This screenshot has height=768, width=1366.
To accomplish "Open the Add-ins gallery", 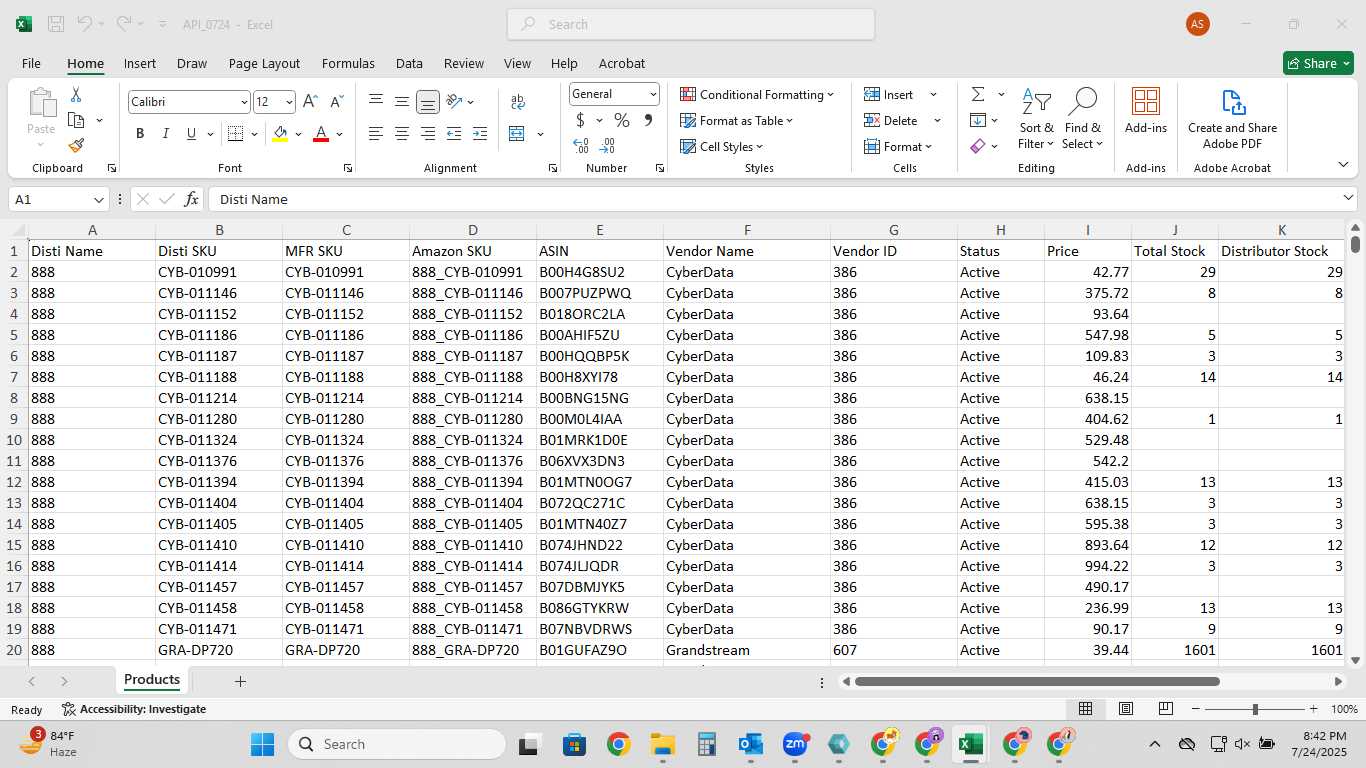I will coord(1146,111).
